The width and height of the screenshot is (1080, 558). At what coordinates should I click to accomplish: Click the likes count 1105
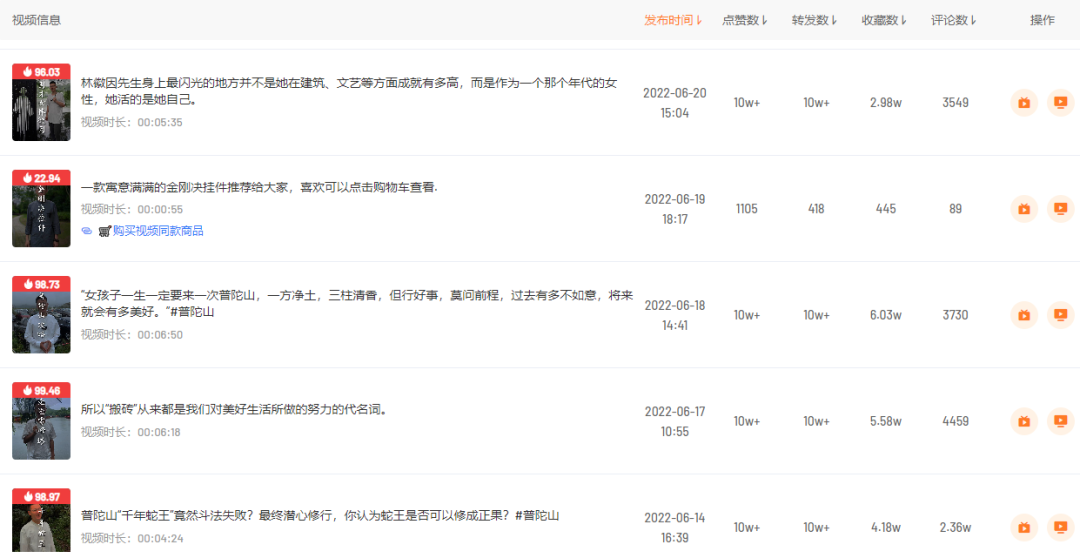point(747,209)
